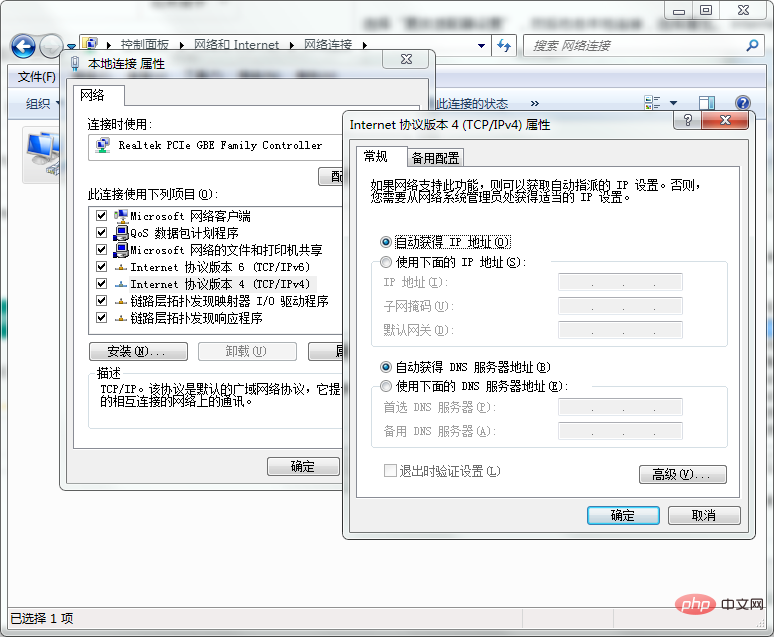
Task: Expand the toolbar overflow chevron »
Action: [535, 104]
